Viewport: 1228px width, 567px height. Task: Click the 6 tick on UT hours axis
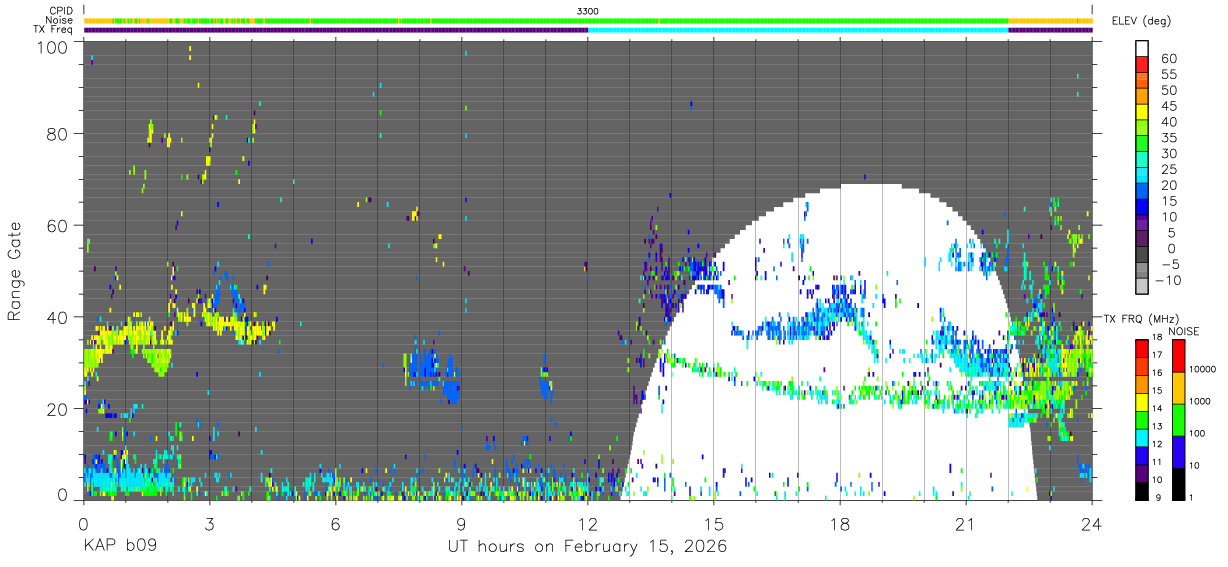pos(335,525)
